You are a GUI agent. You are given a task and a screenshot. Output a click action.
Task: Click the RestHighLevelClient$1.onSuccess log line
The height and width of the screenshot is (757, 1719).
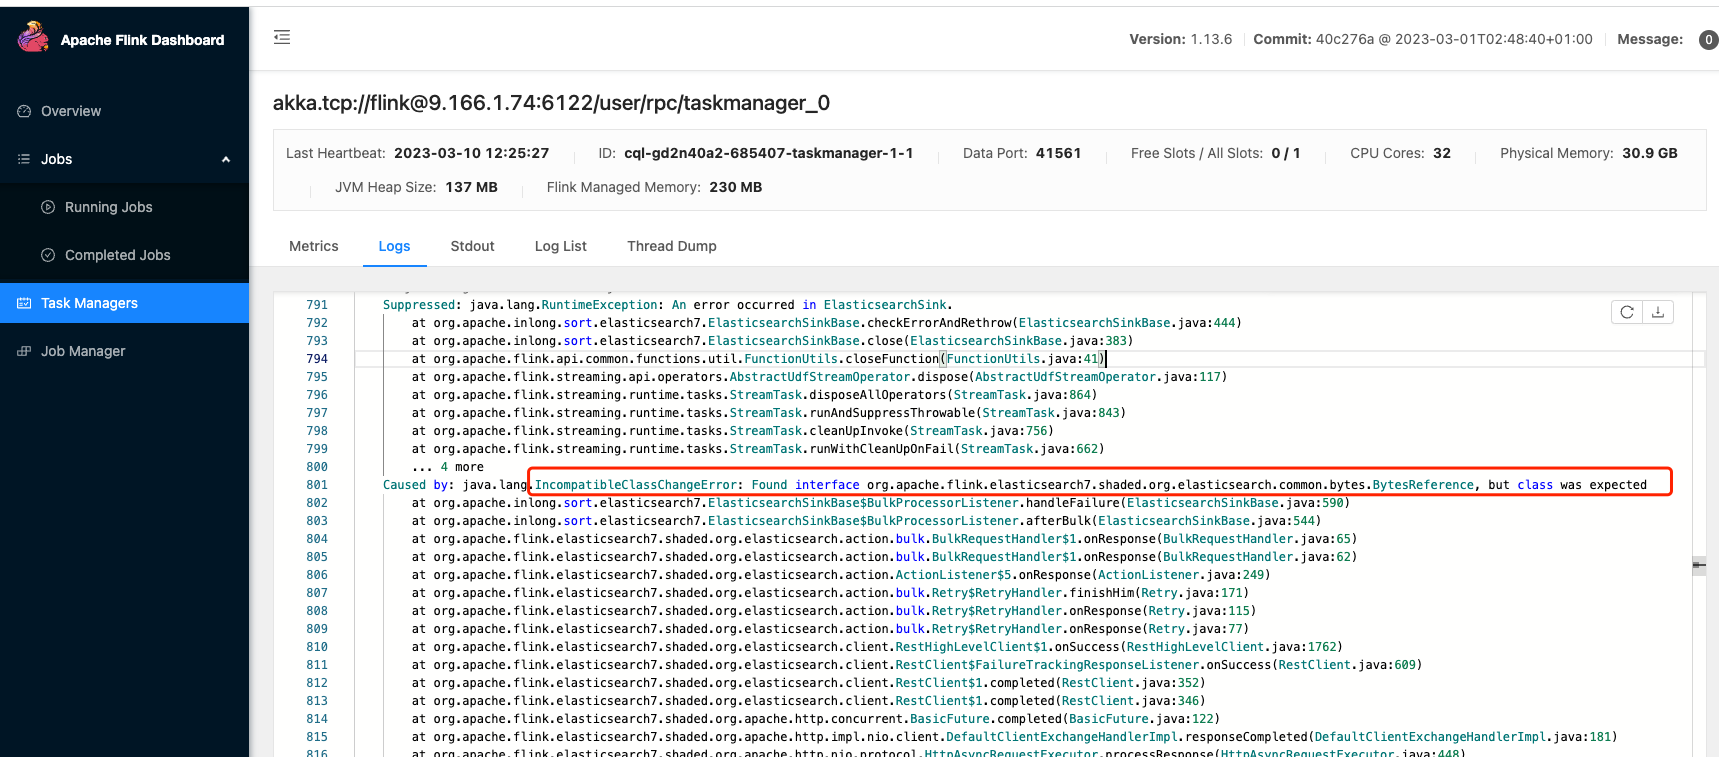(x=877, y=647)
